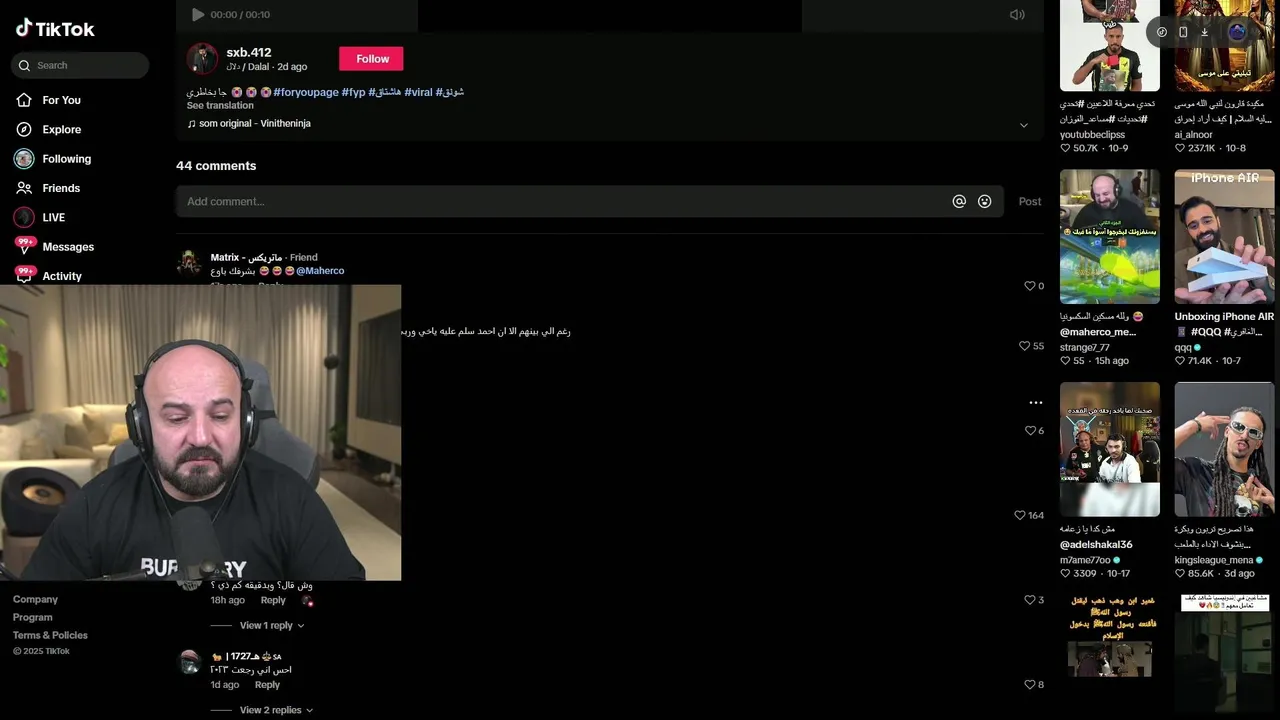Open the Terms & Policies footer section
This screenshot has width=1280, height=720.
(50, 636)
